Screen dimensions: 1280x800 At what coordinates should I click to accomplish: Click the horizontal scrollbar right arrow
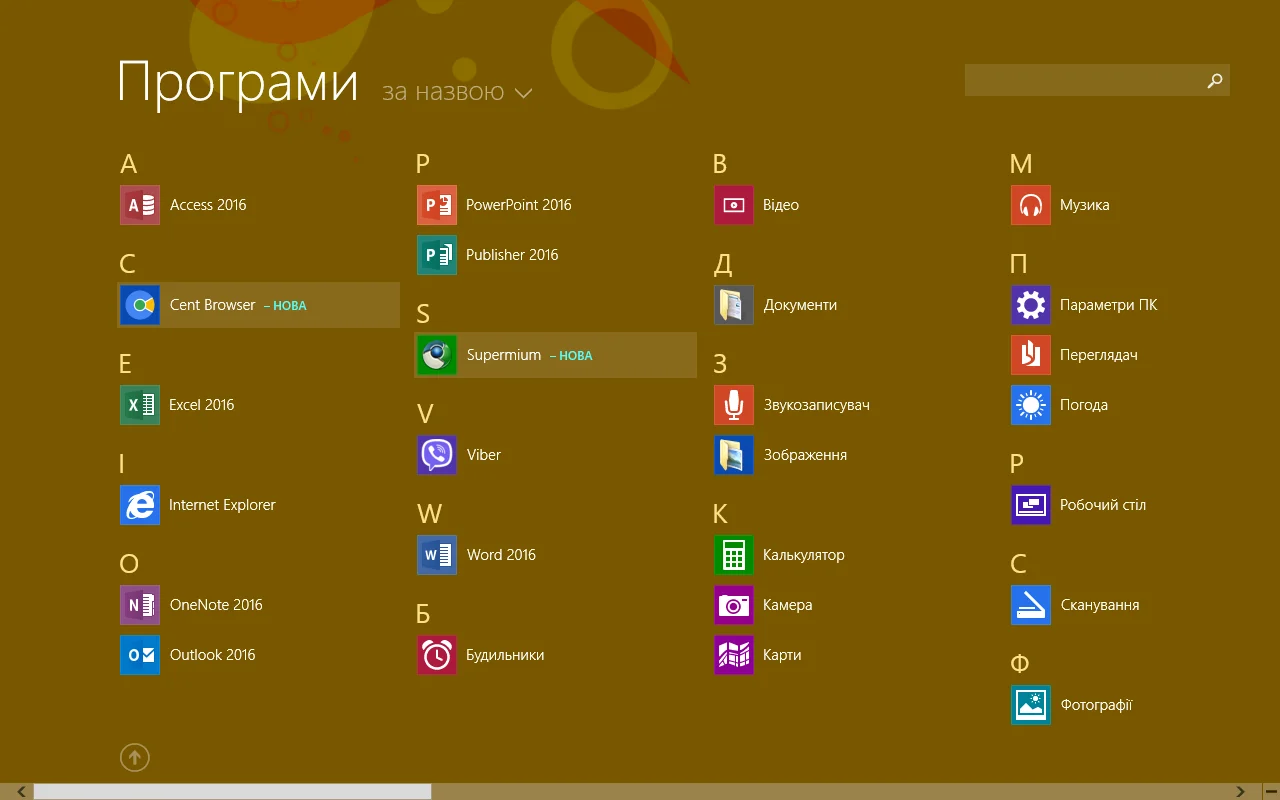(x=1240, y=792)
